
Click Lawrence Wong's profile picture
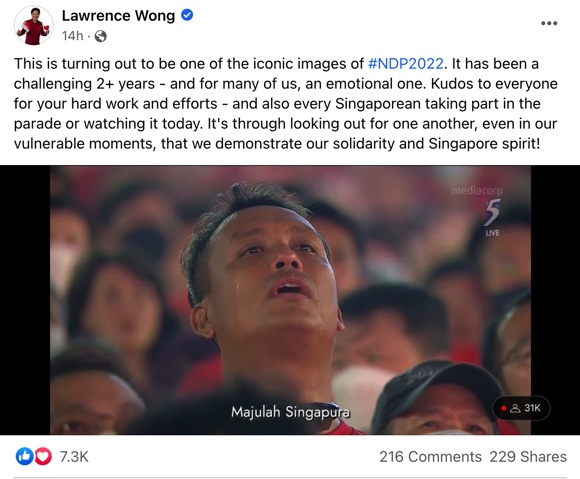(x=34, y=26)
